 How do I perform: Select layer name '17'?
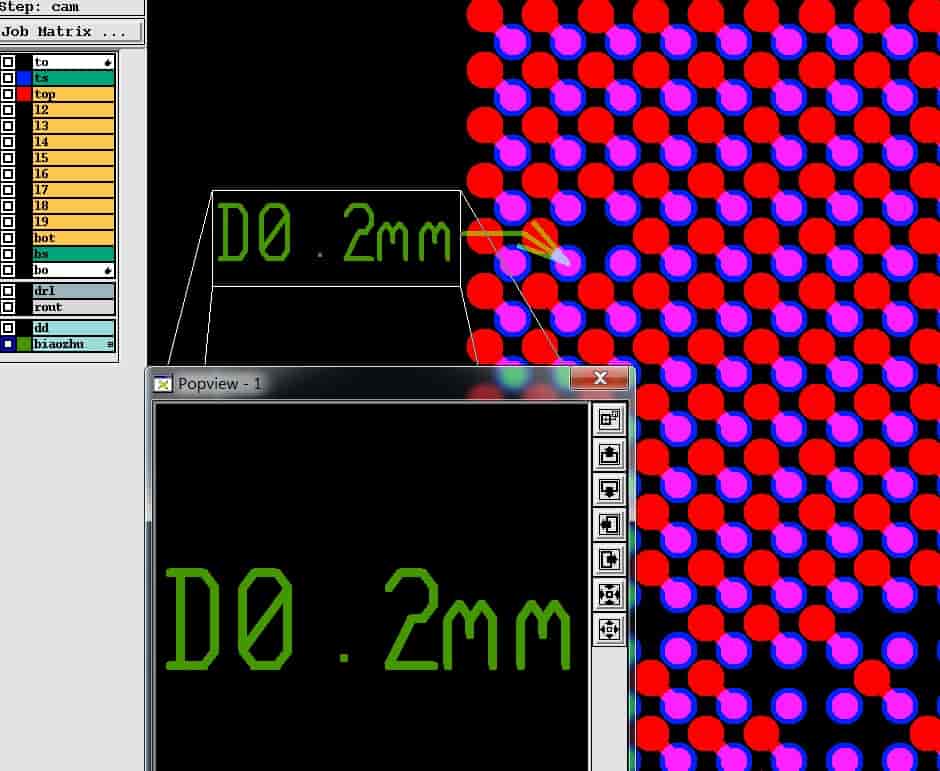(73, 190)
